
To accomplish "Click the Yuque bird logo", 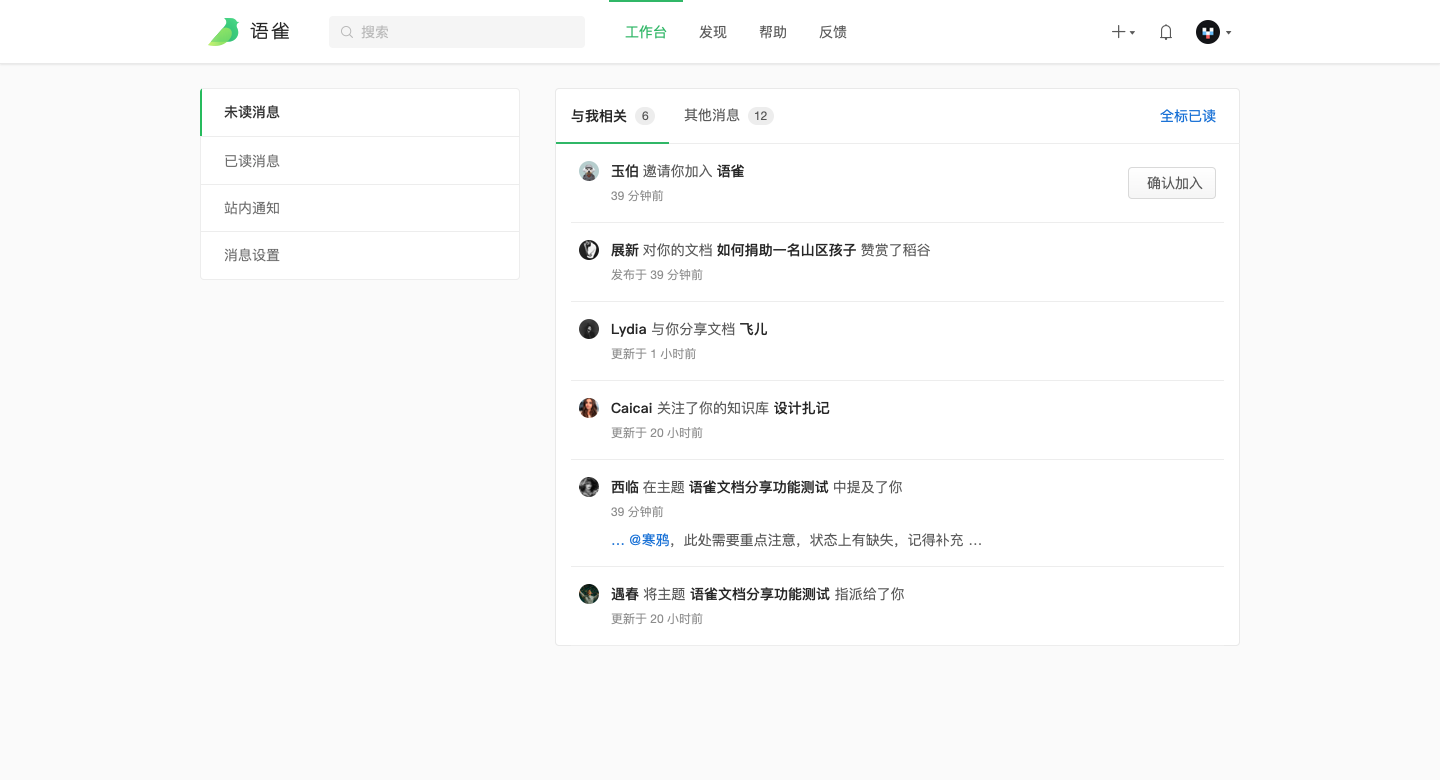I will pyautogui.click(x=223, y=32).
